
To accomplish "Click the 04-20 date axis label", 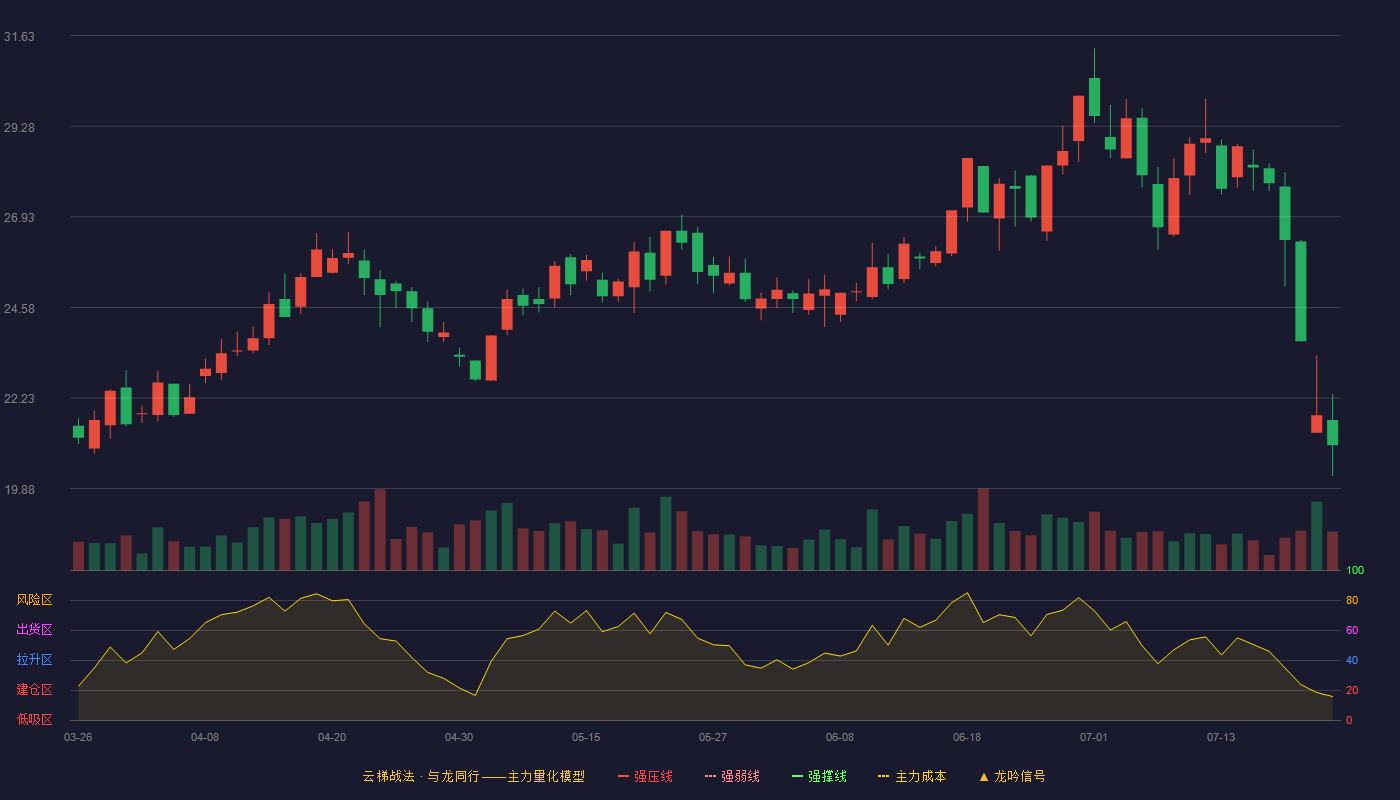I will click(x=332, y=737).
